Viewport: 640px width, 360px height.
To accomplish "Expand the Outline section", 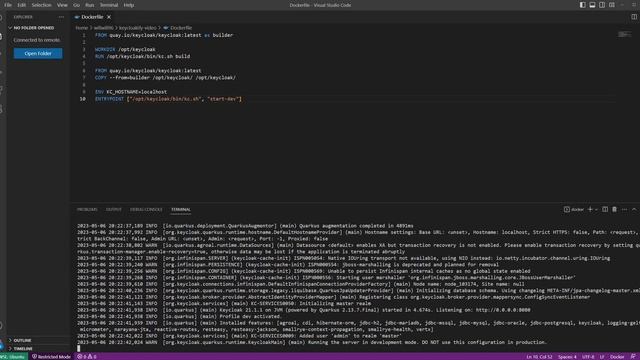I will pos(22,340).
